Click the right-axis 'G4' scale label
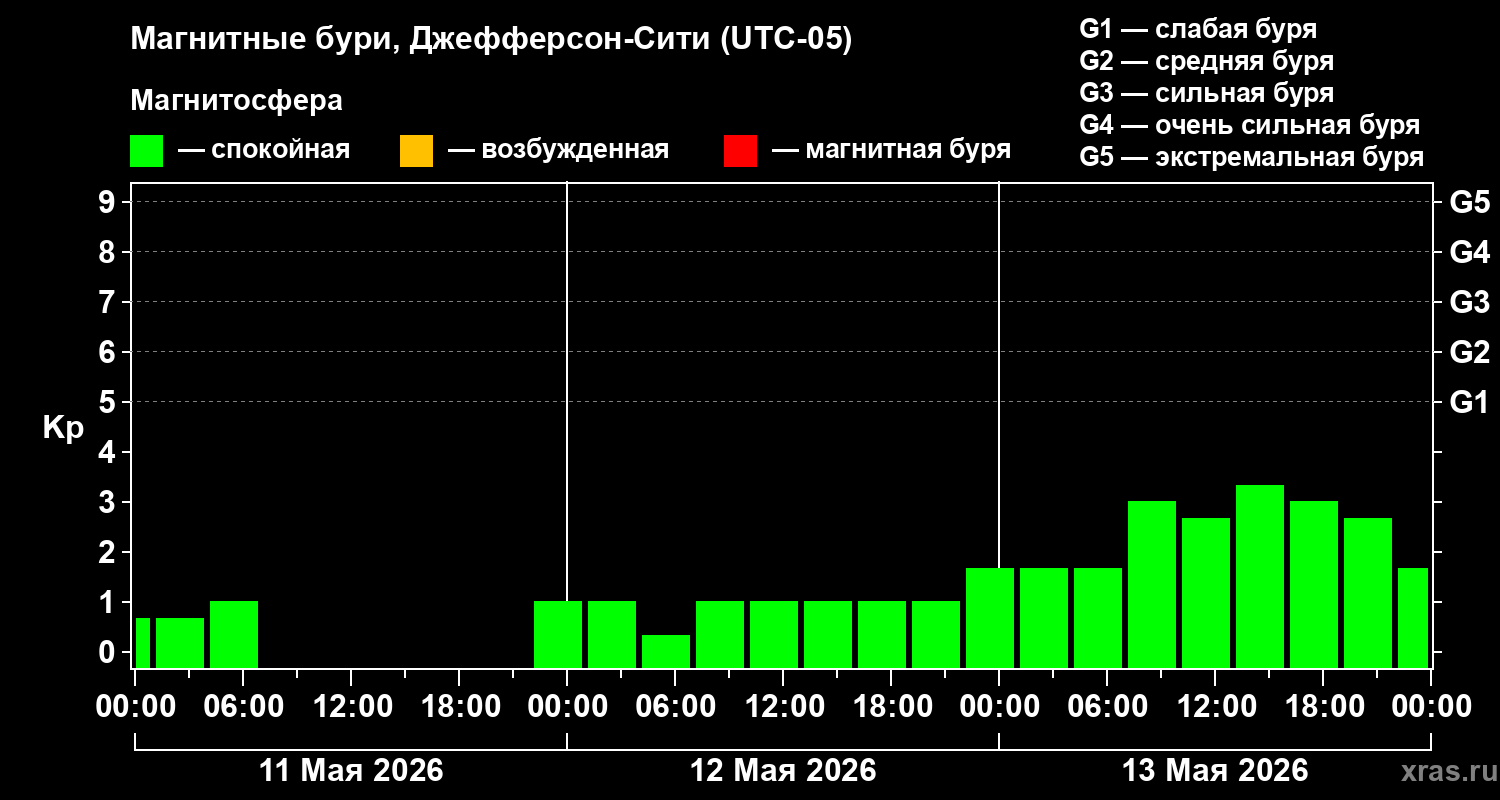 (x=1469, y=253)
